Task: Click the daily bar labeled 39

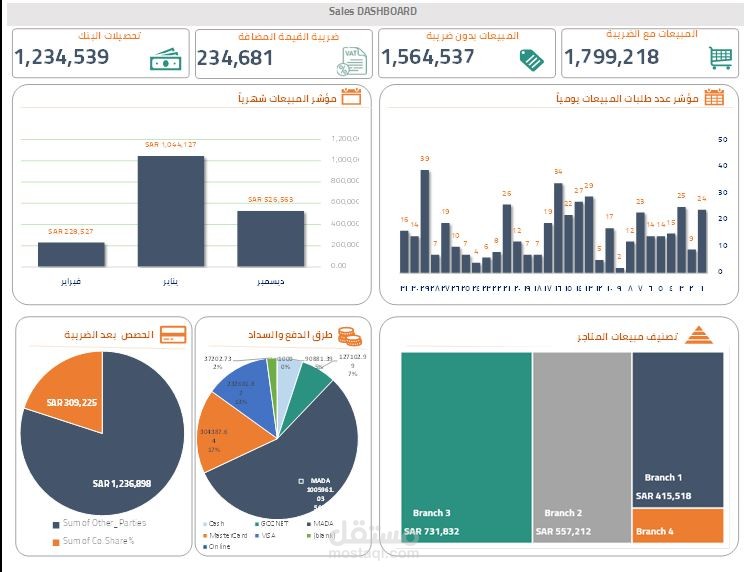Action: (425, 221)
